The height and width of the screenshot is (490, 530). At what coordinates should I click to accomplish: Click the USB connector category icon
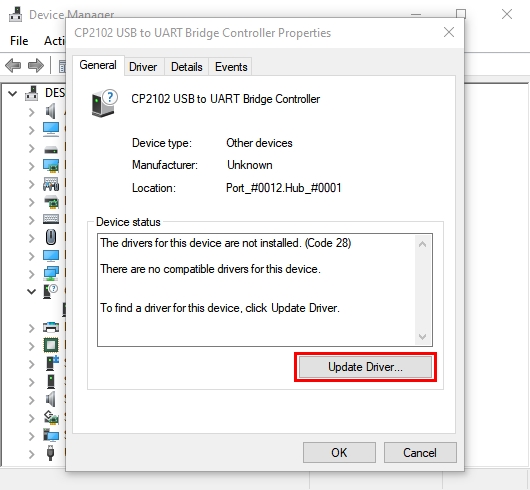tap(51, 453)
